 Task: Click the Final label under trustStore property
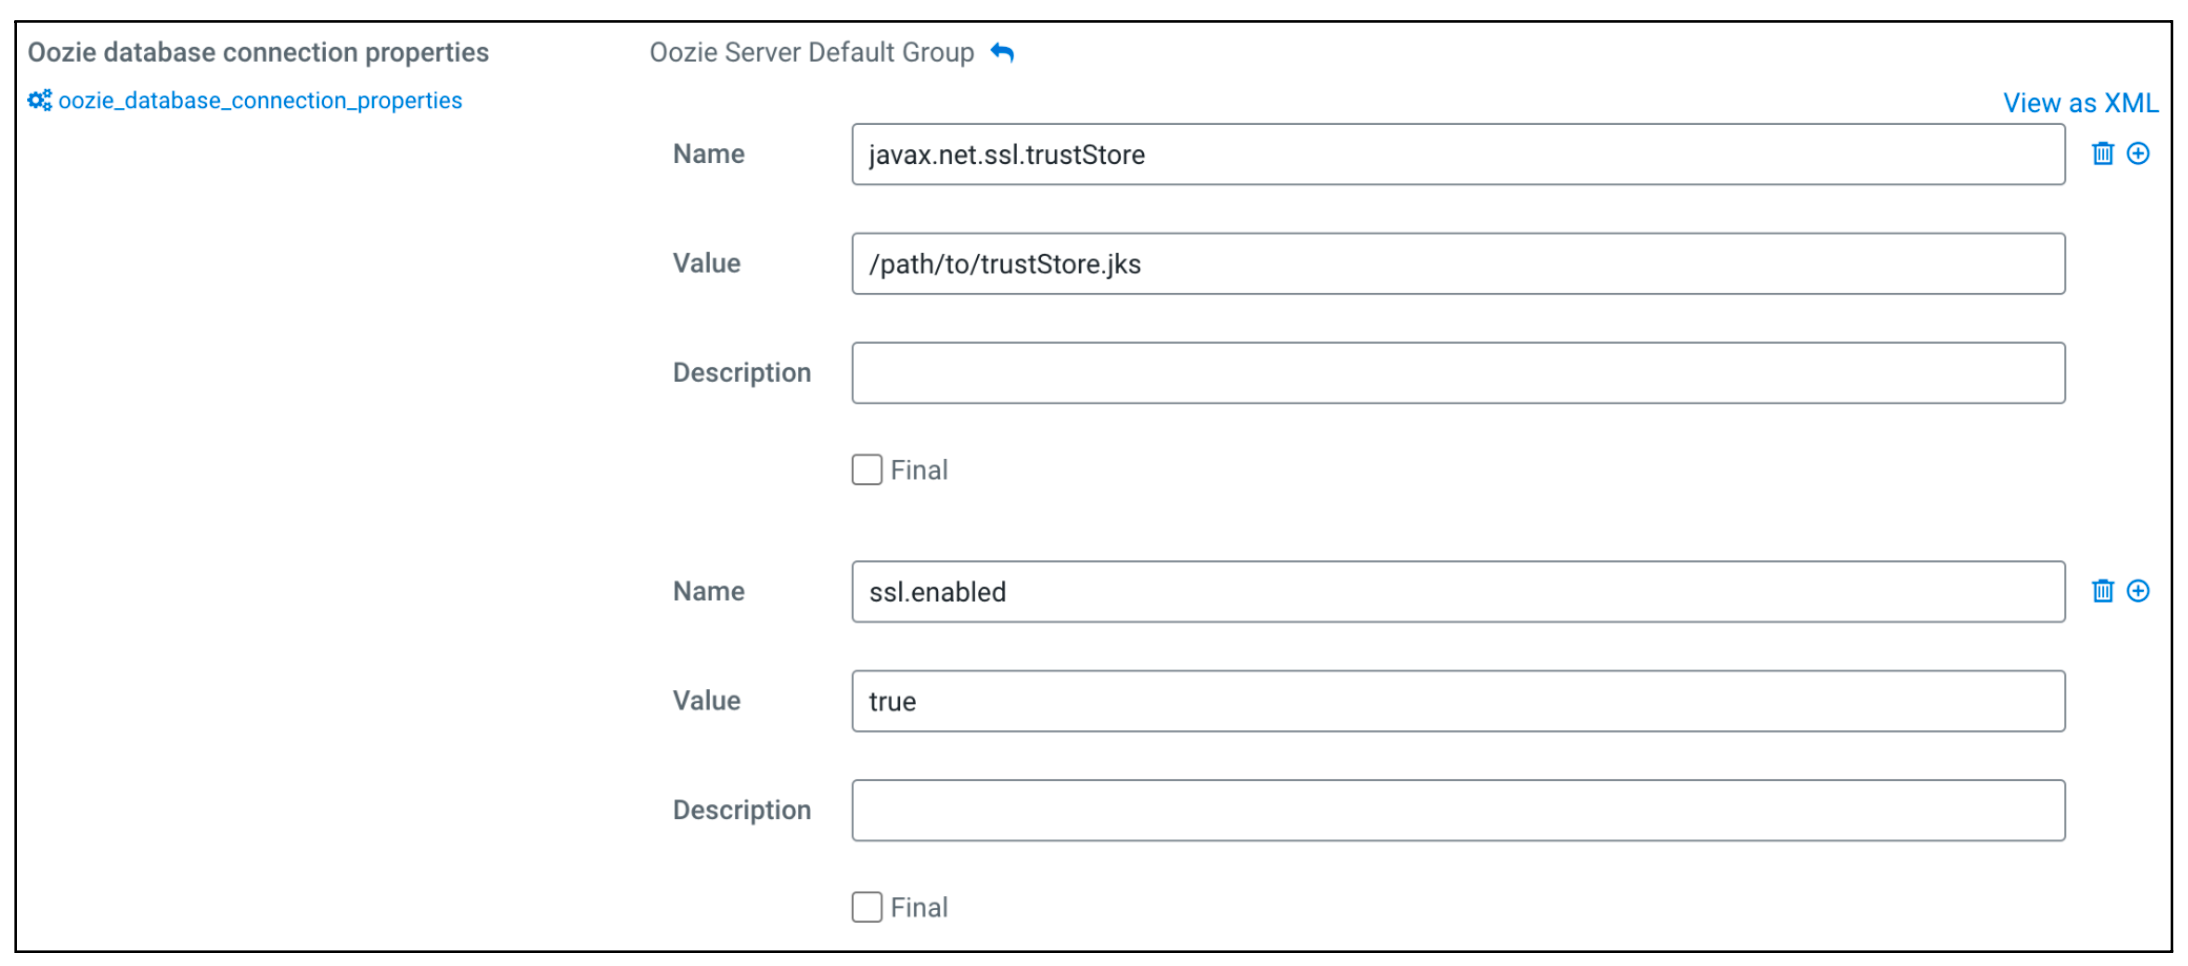click(x=919, y=470)
